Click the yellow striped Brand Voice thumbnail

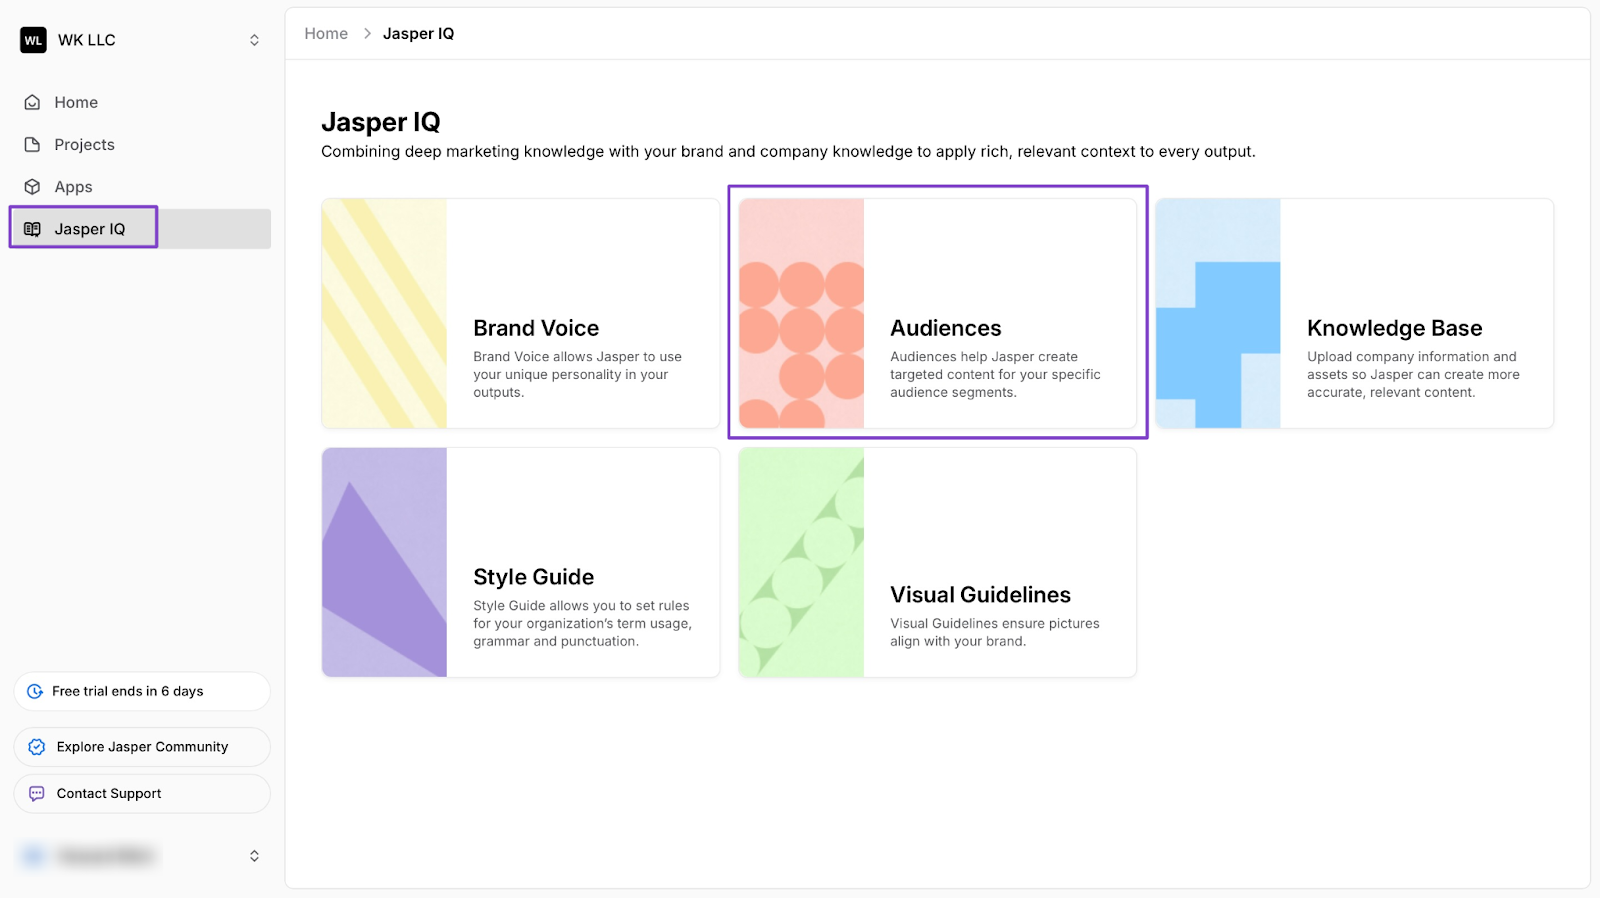(x=384, y=313)
